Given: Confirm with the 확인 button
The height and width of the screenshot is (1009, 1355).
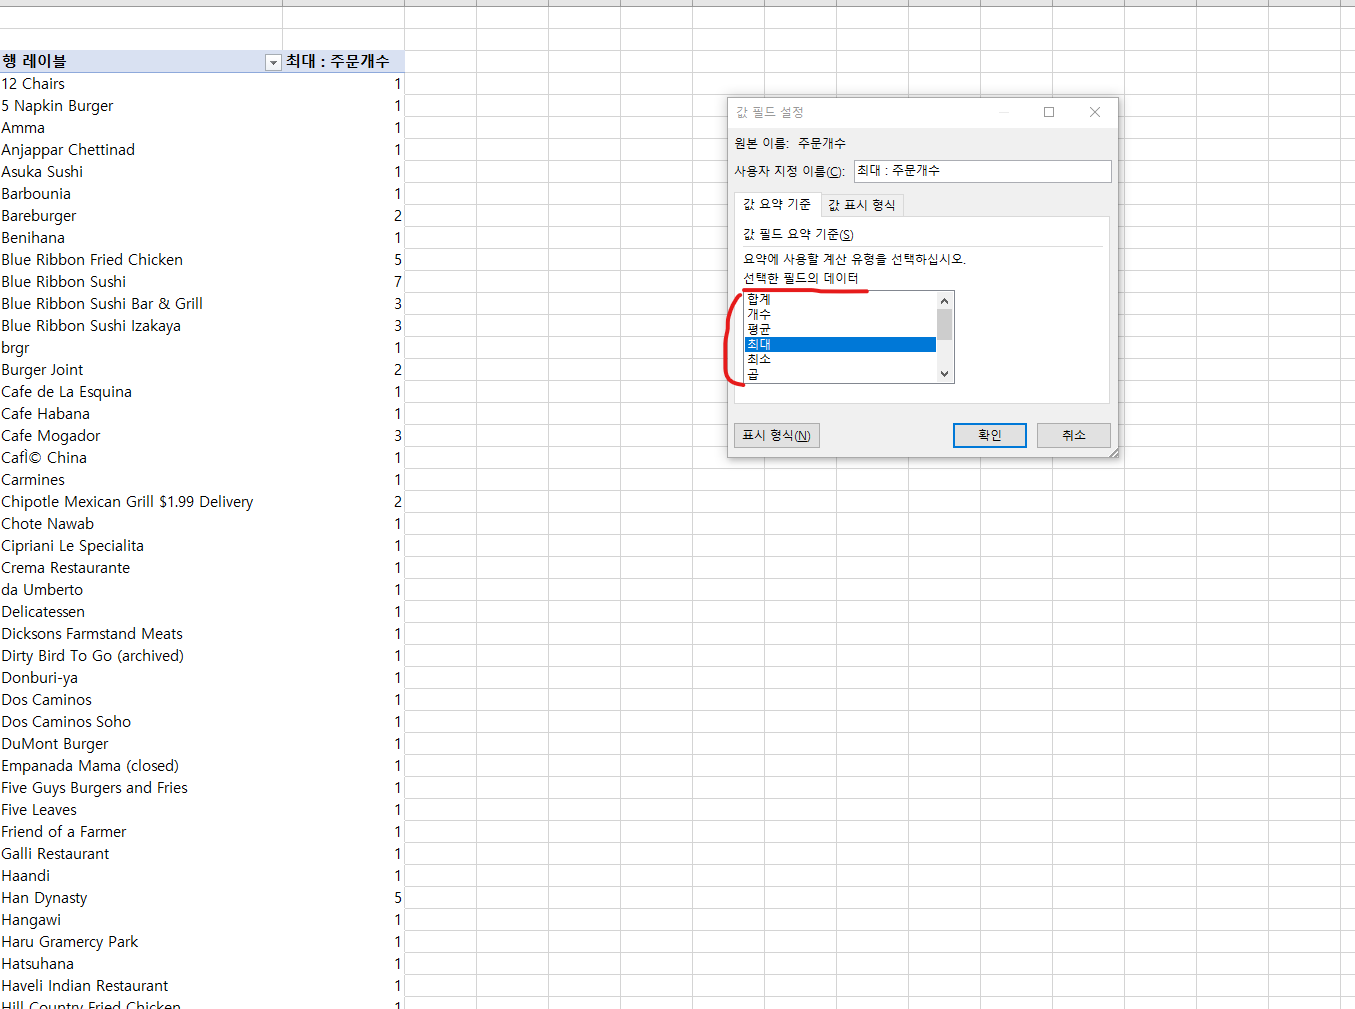Looking at the screenshot, I should pos(989,435).
